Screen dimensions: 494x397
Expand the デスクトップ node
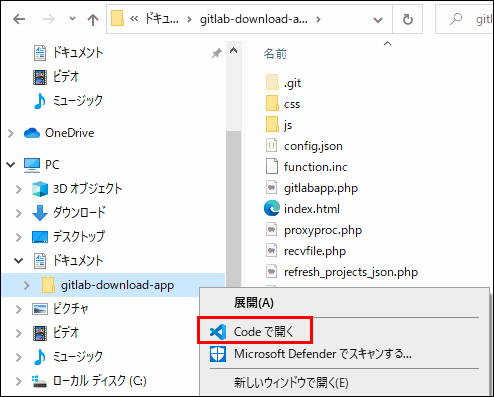(x=19, y=237)
